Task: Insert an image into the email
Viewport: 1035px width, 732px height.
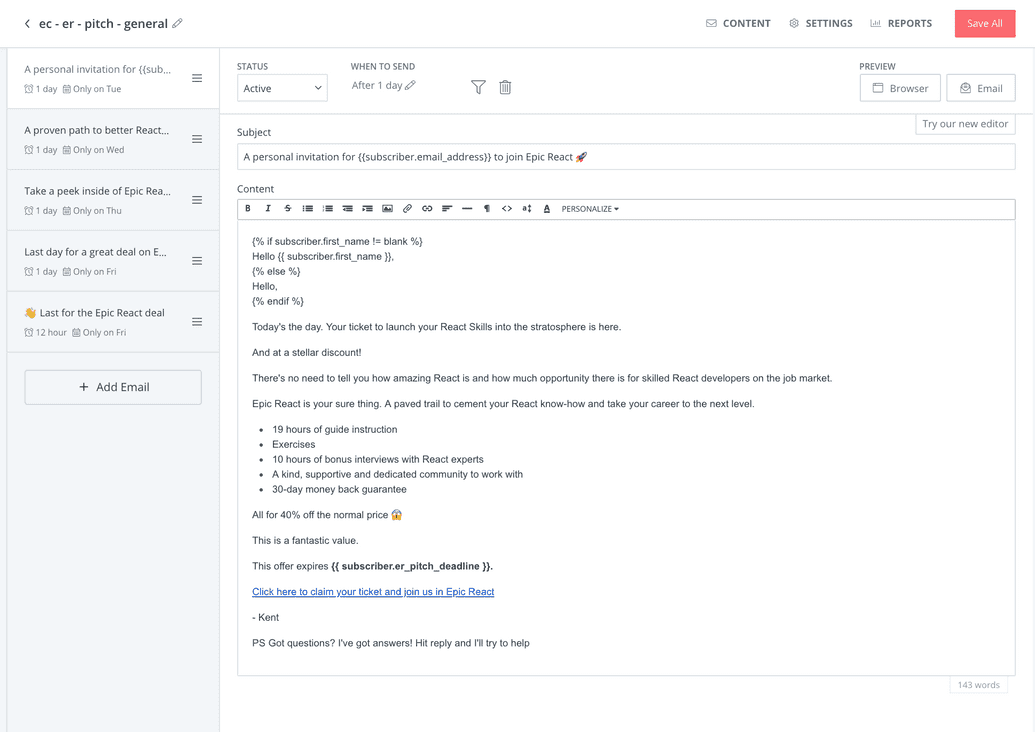Action: point(388,208)
